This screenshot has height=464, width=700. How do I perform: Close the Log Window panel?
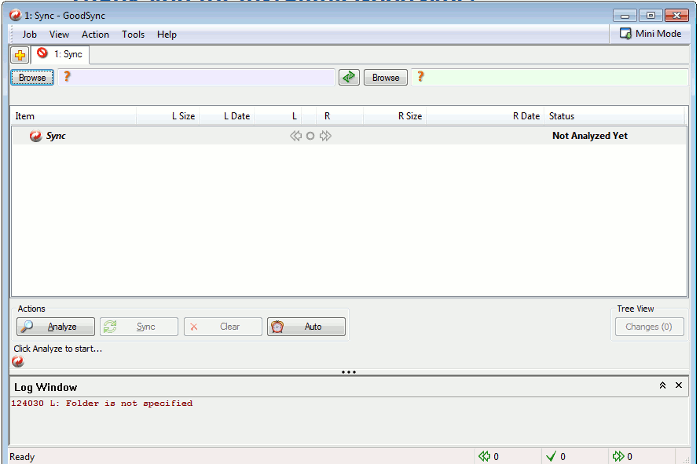coord(679,385)
